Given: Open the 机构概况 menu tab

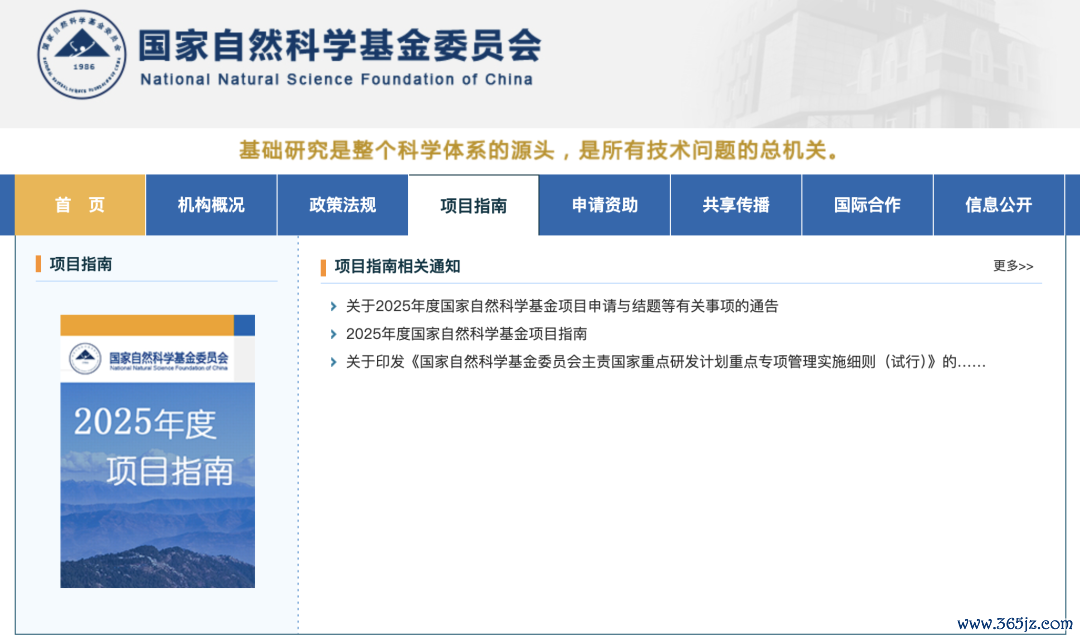Looking at the screenshot, I should click(211, 205).
